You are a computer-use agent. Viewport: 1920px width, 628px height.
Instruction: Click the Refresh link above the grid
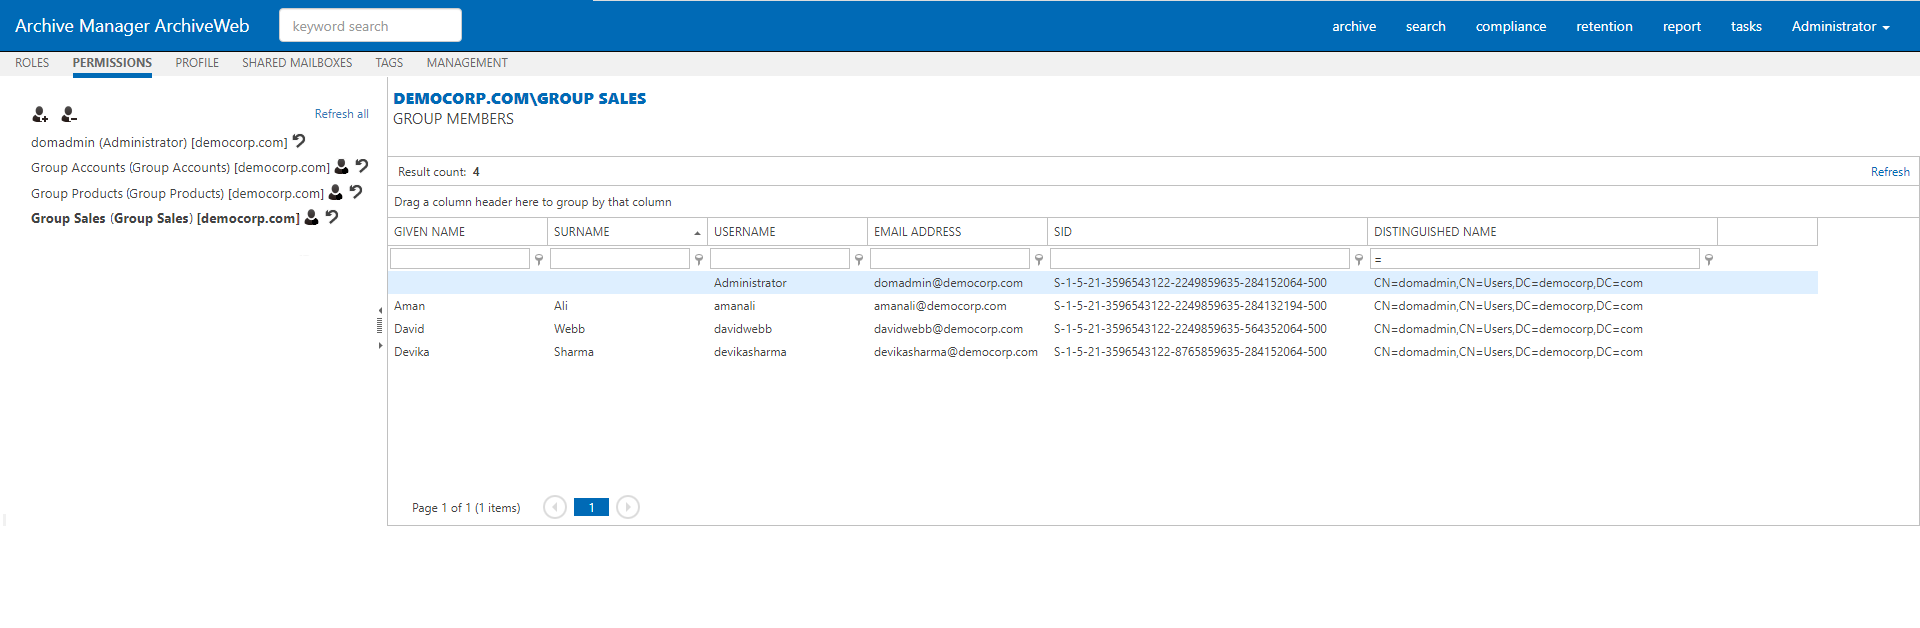coord(1889,172)
